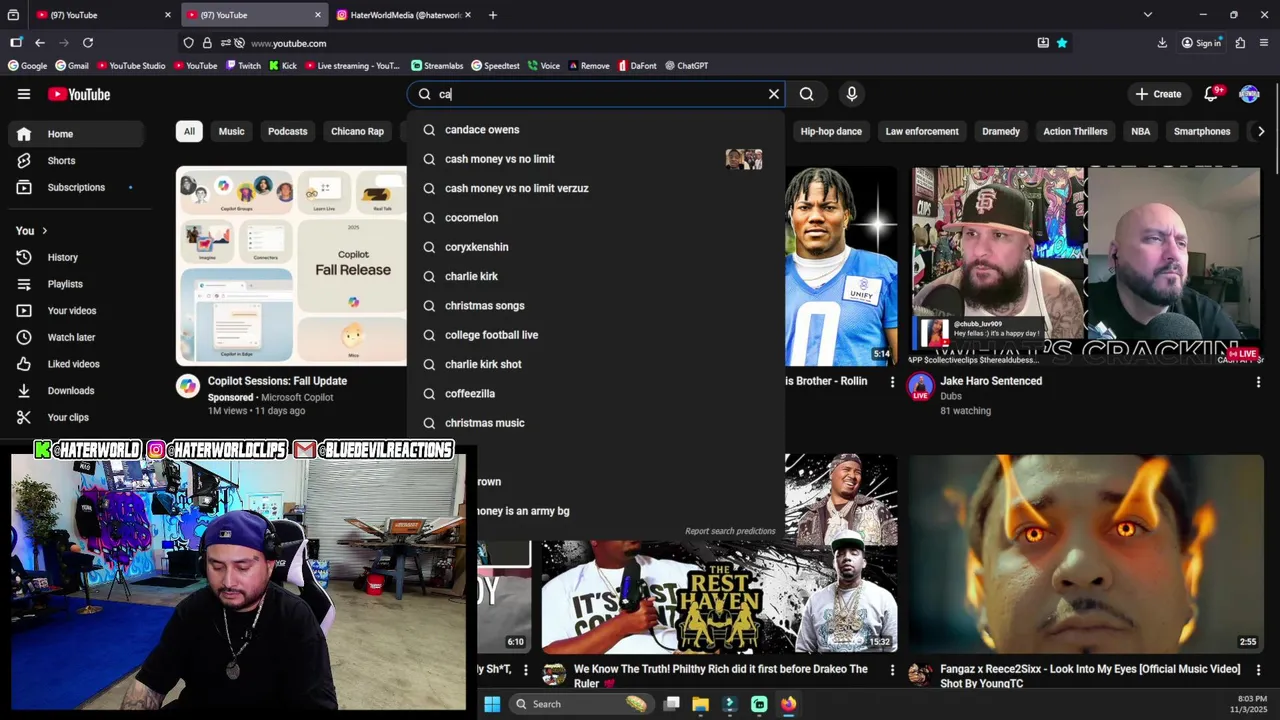Clear the search box with the X
Screen dimensions: 1280x720
773,94
